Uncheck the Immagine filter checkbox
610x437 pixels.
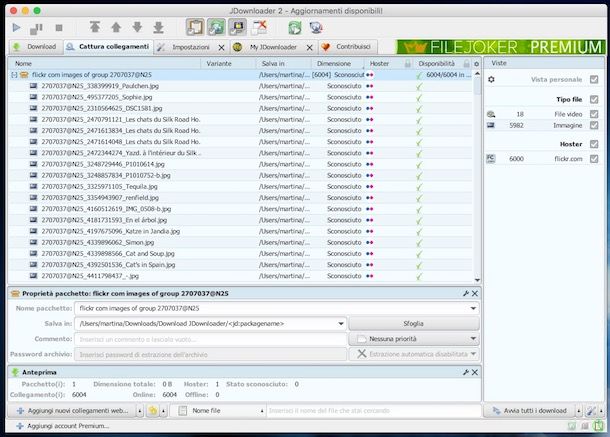[x=594, y=125]
